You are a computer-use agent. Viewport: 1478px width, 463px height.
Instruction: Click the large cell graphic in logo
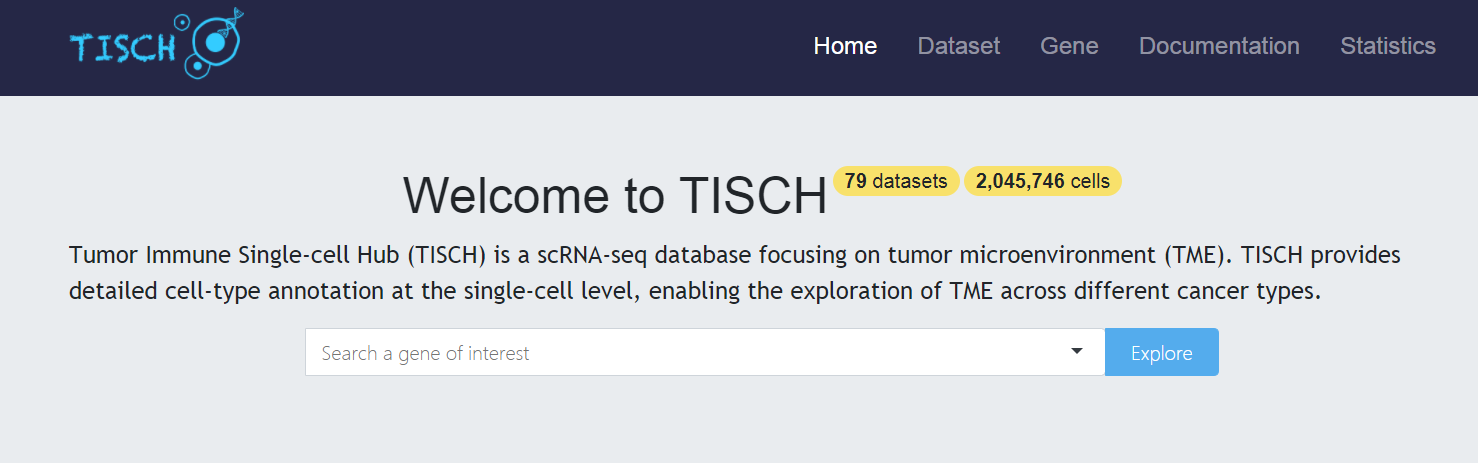pyautogui.click(x=216, y=42)
